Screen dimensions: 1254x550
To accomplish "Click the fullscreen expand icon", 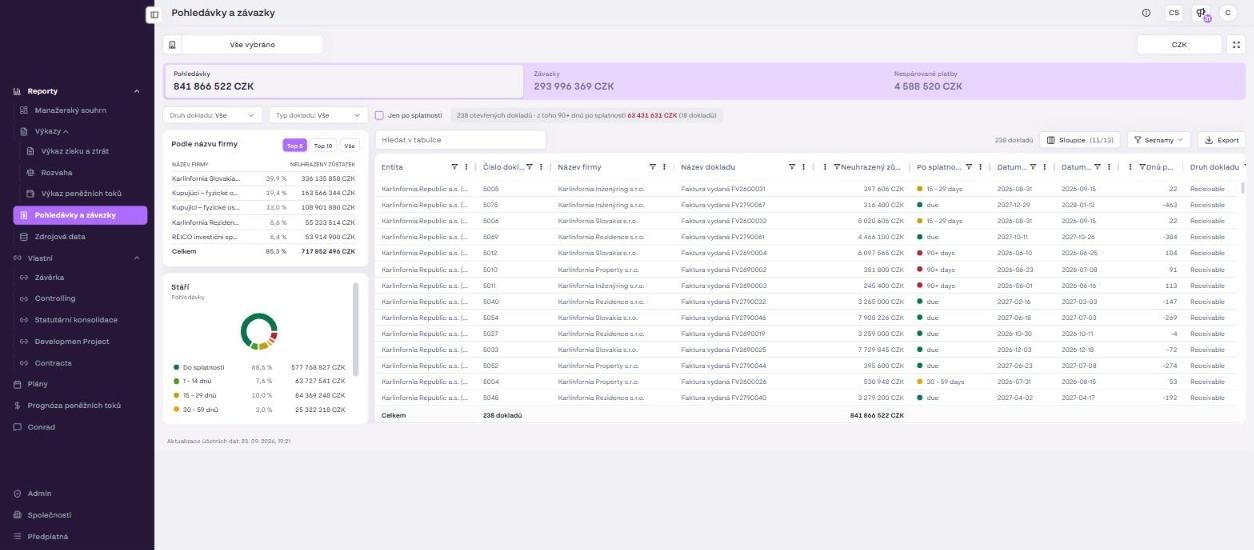I will tap(1237, 45).
